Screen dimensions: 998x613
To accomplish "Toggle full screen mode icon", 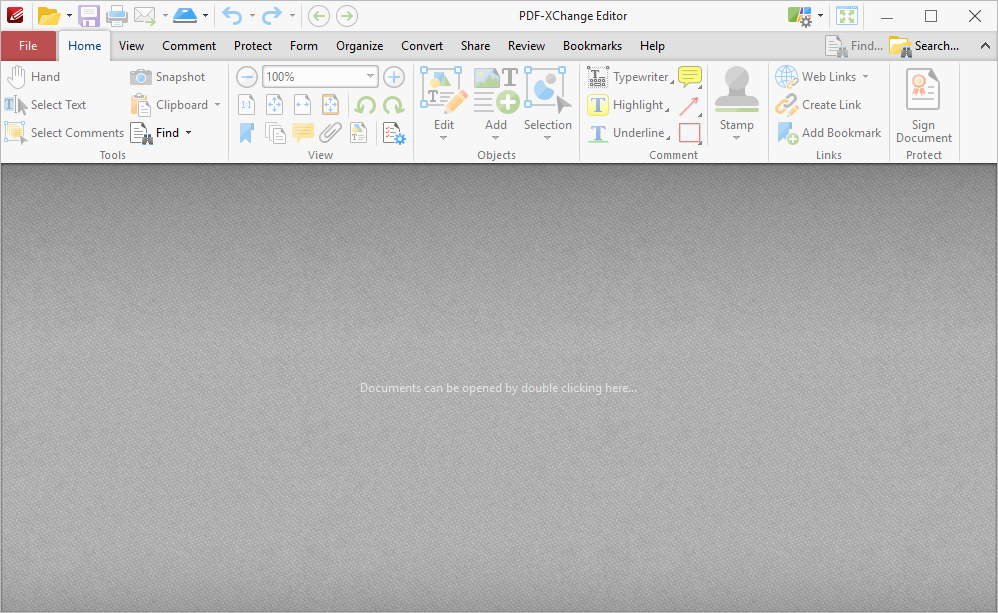I will [847, 16].
